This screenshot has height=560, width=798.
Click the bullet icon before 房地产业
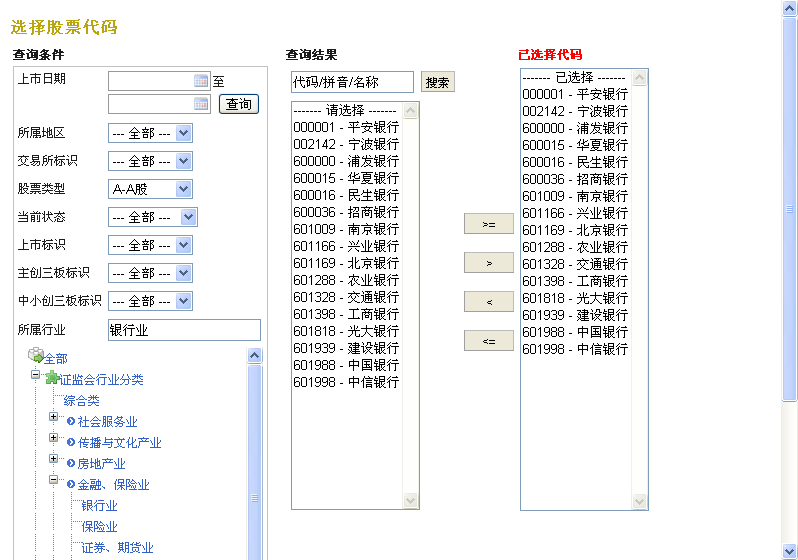pos(71,463)
